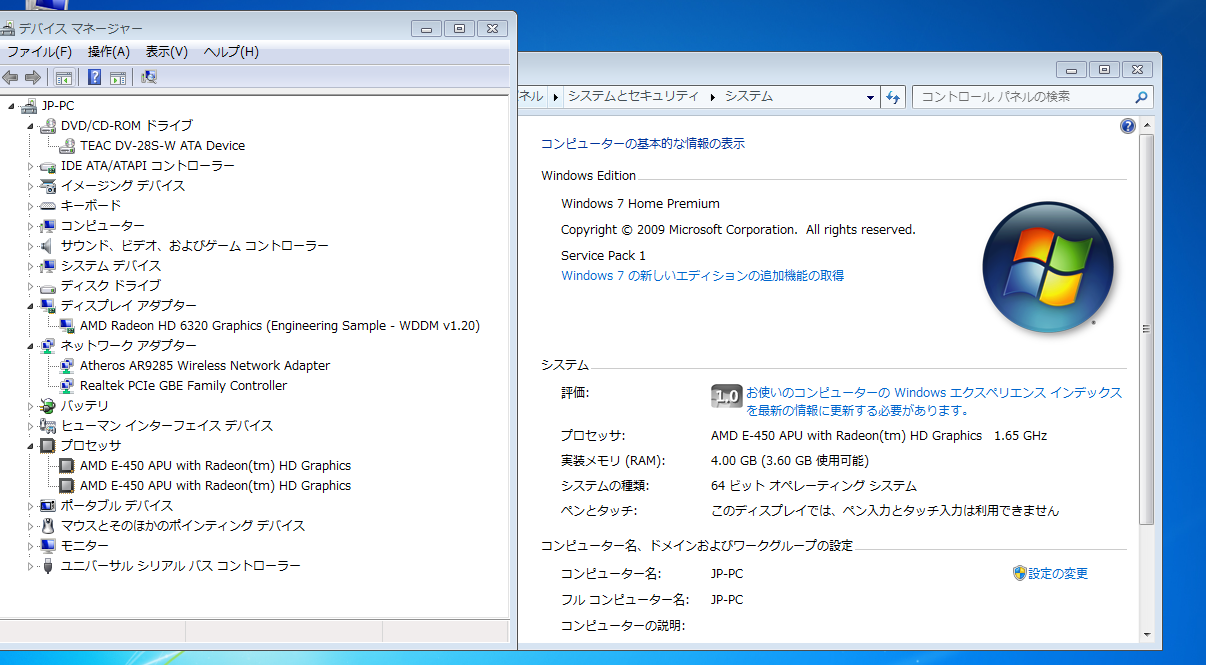Image resolution: width=1206 pixels, height=665 pixels.
Task: Expand the keyboard node
Action: pos(31,206)
